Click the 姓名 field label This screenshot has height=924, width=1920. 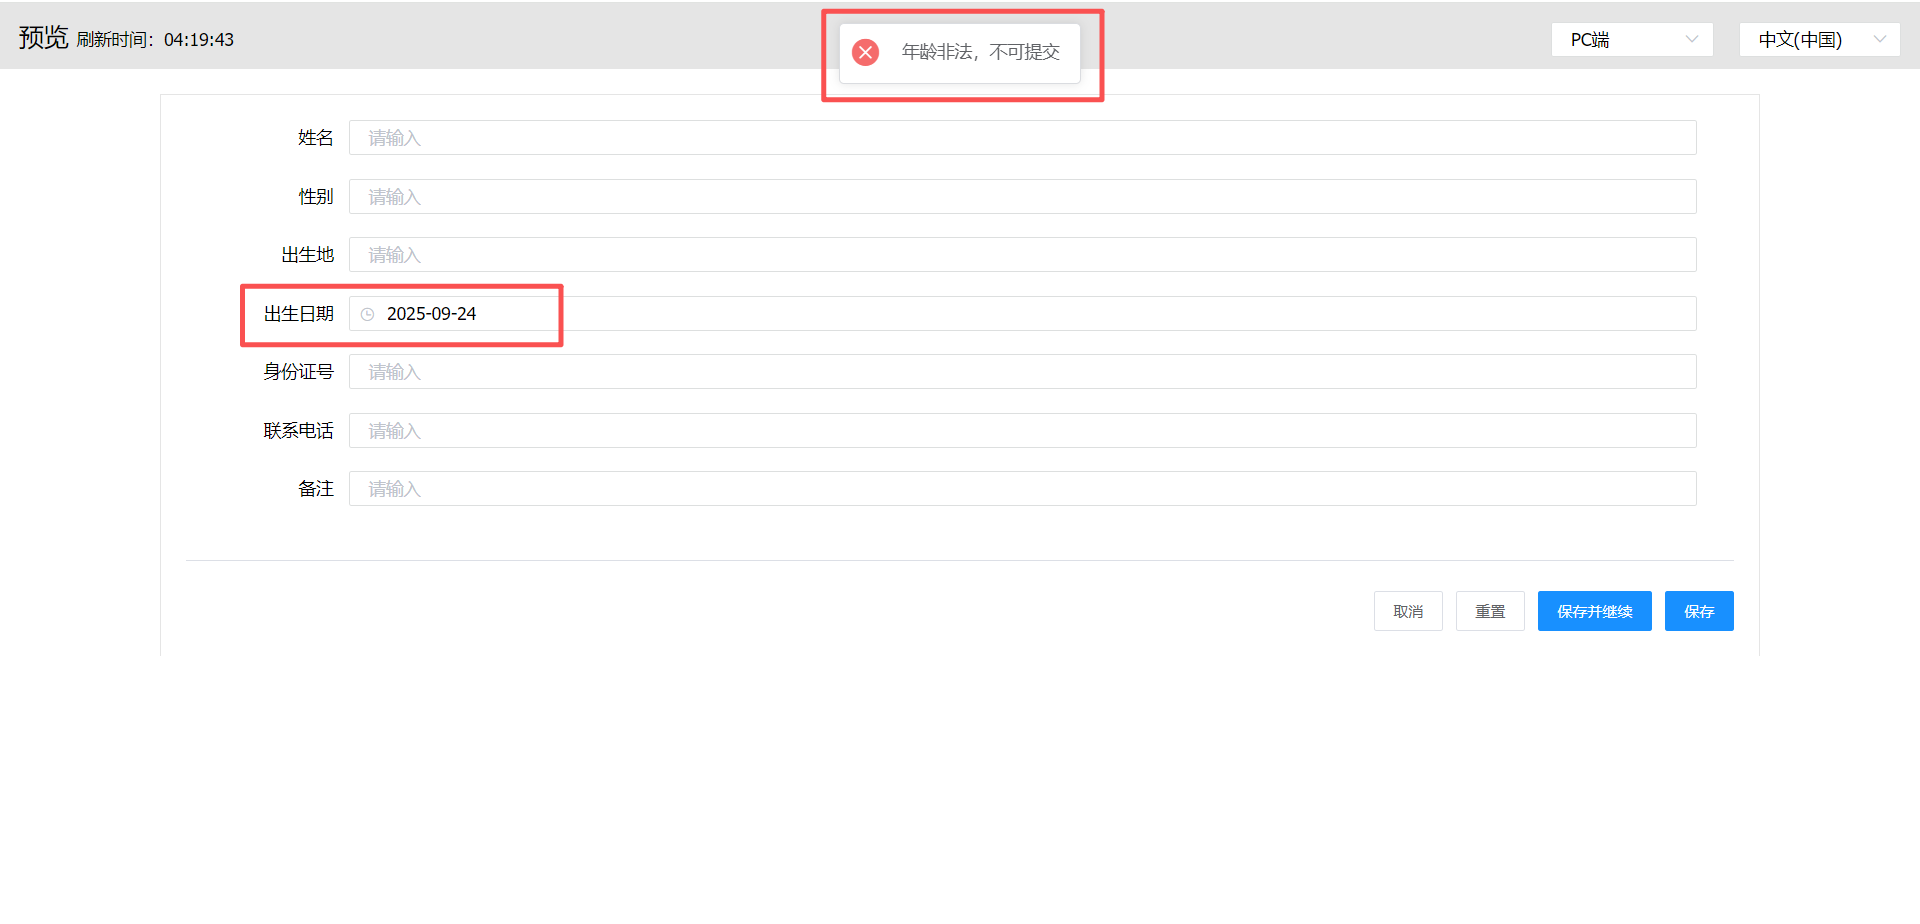[x=315, y=138]
